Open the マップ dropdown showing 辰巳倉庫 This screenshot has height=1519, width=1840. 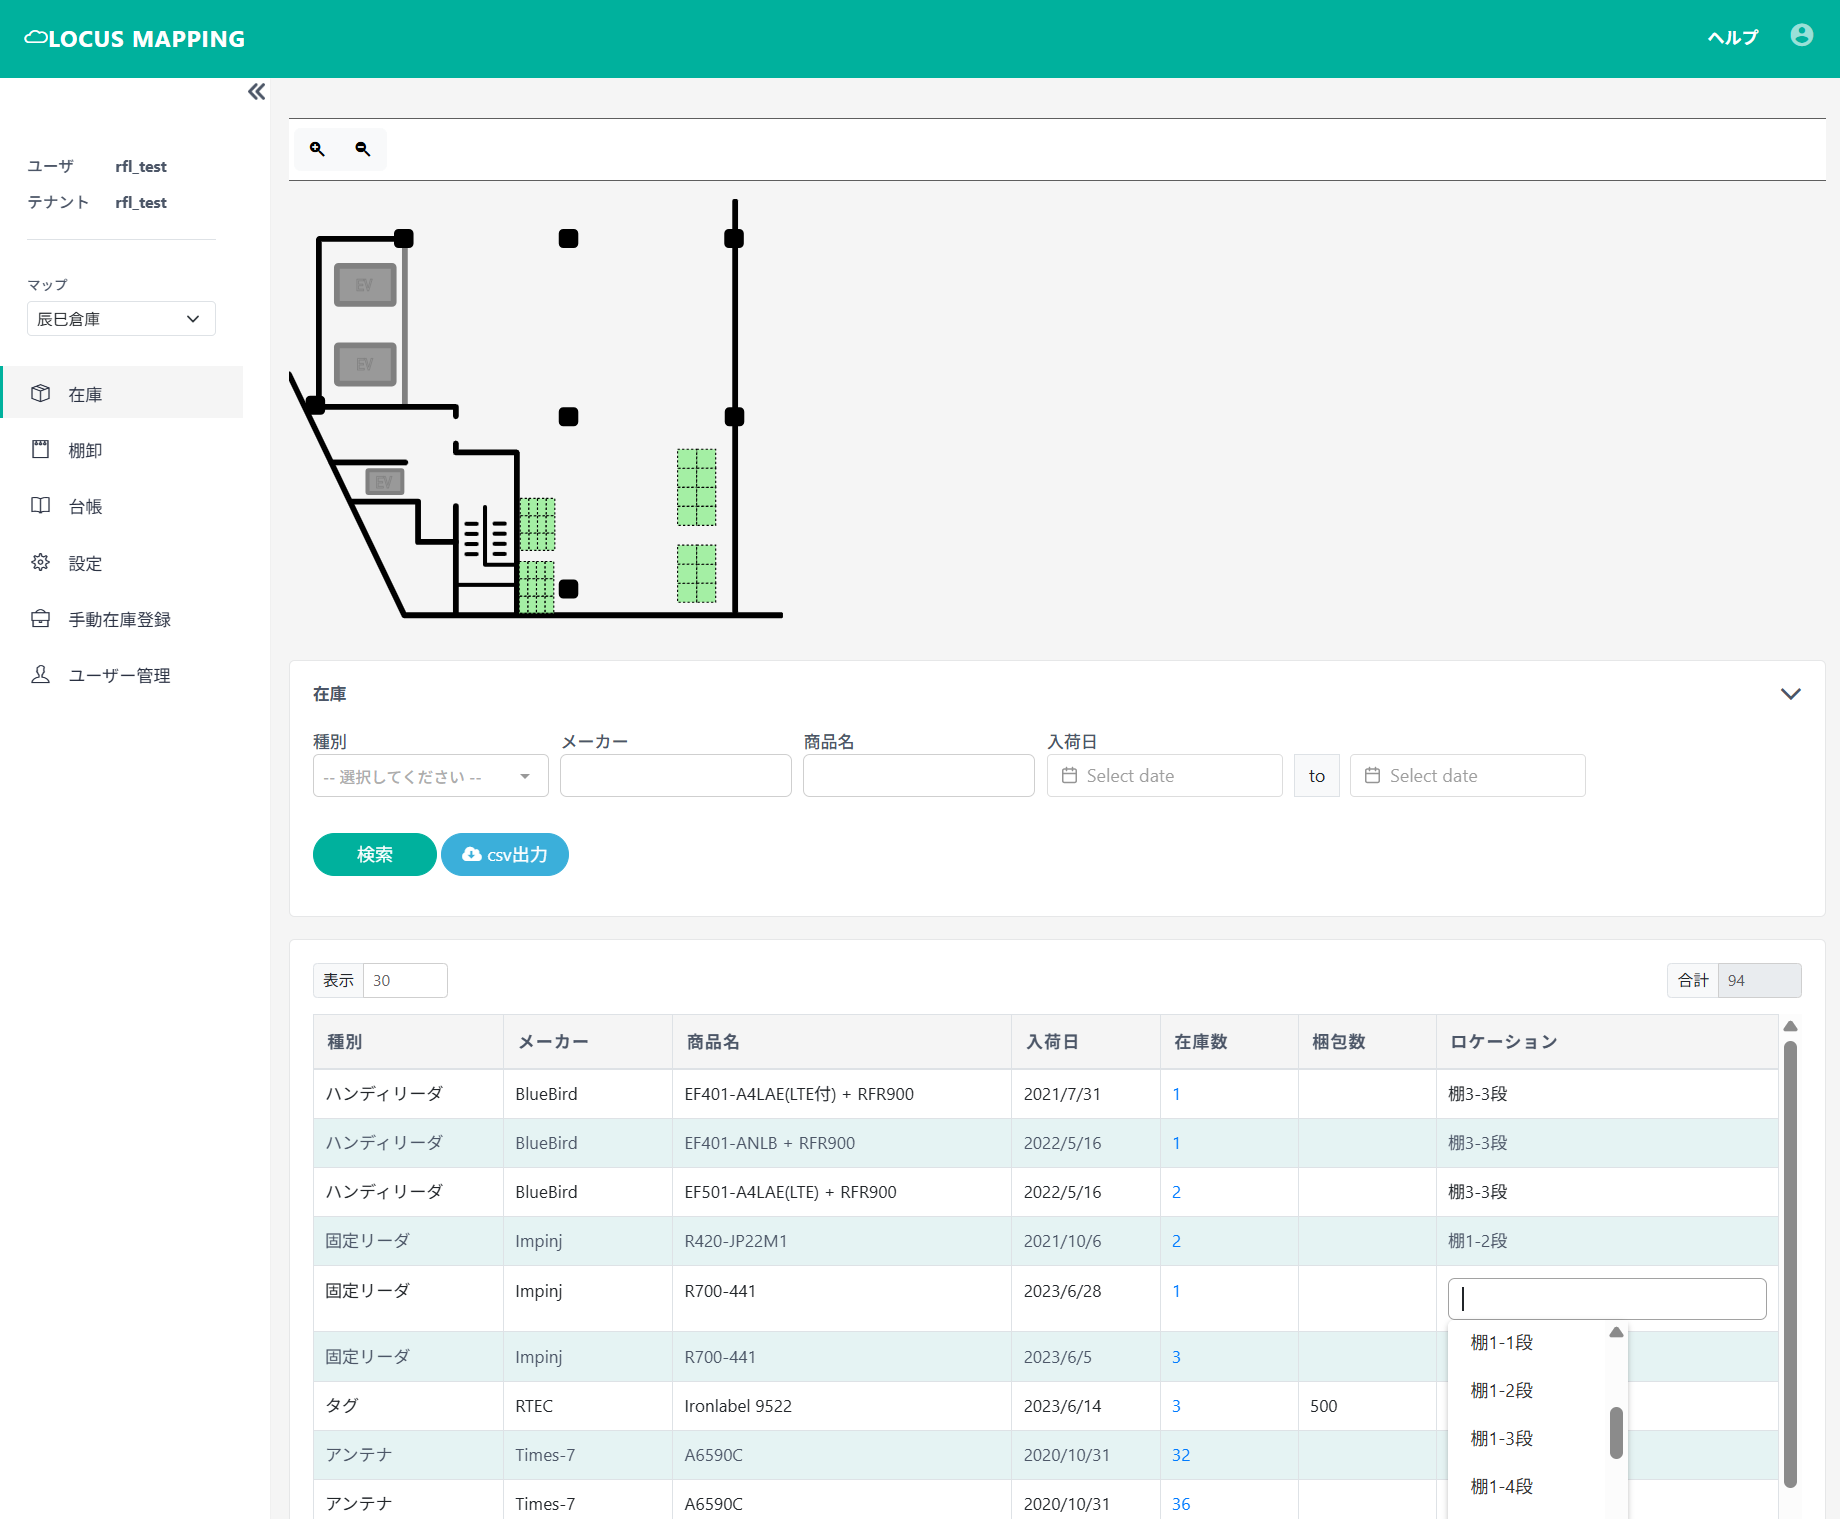click(x=121, y=319)
